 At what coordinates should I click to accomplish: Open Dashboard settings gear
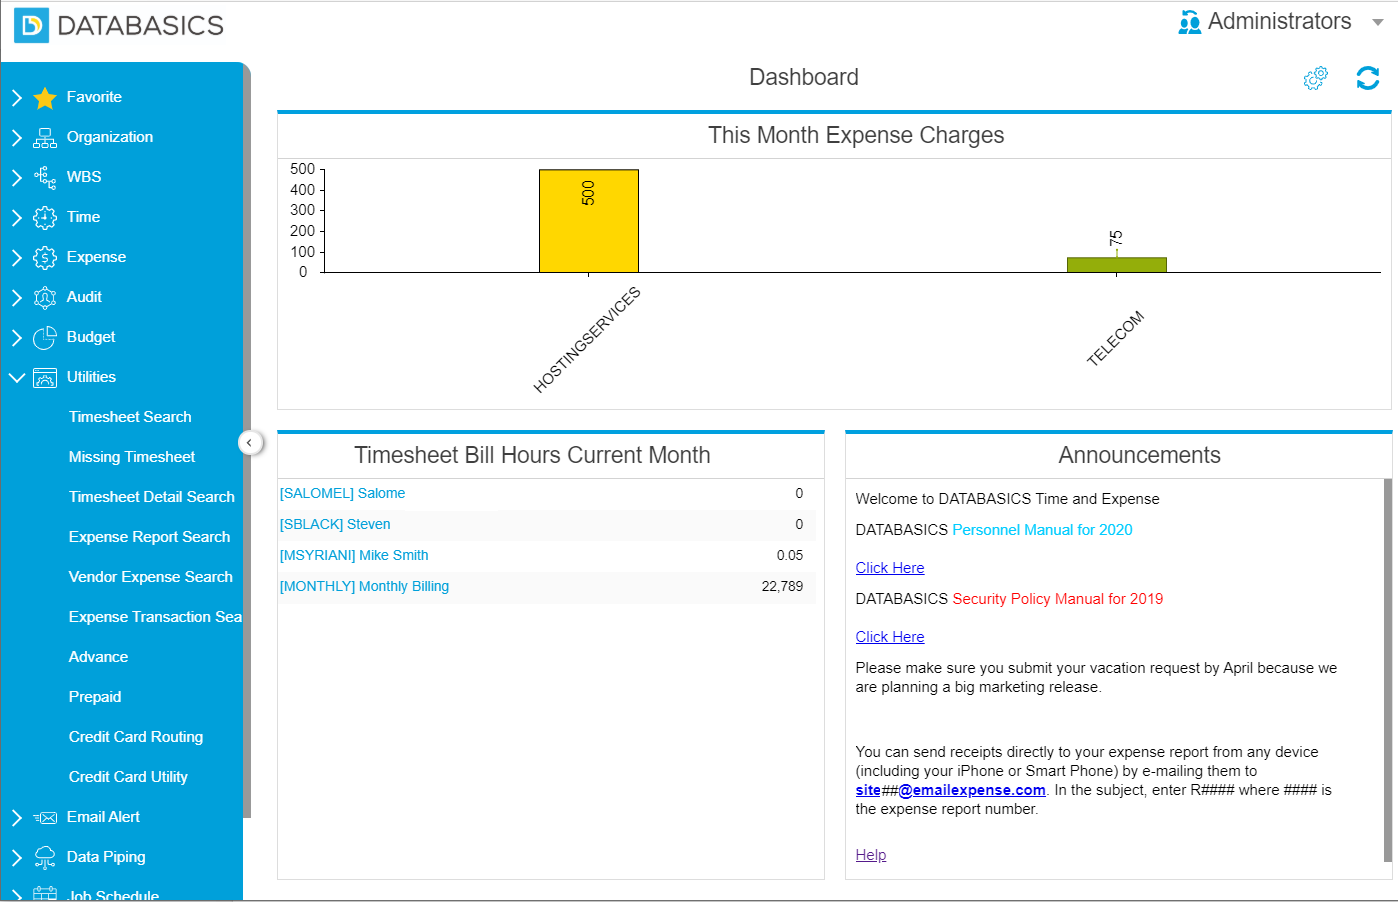point(1315,78)
